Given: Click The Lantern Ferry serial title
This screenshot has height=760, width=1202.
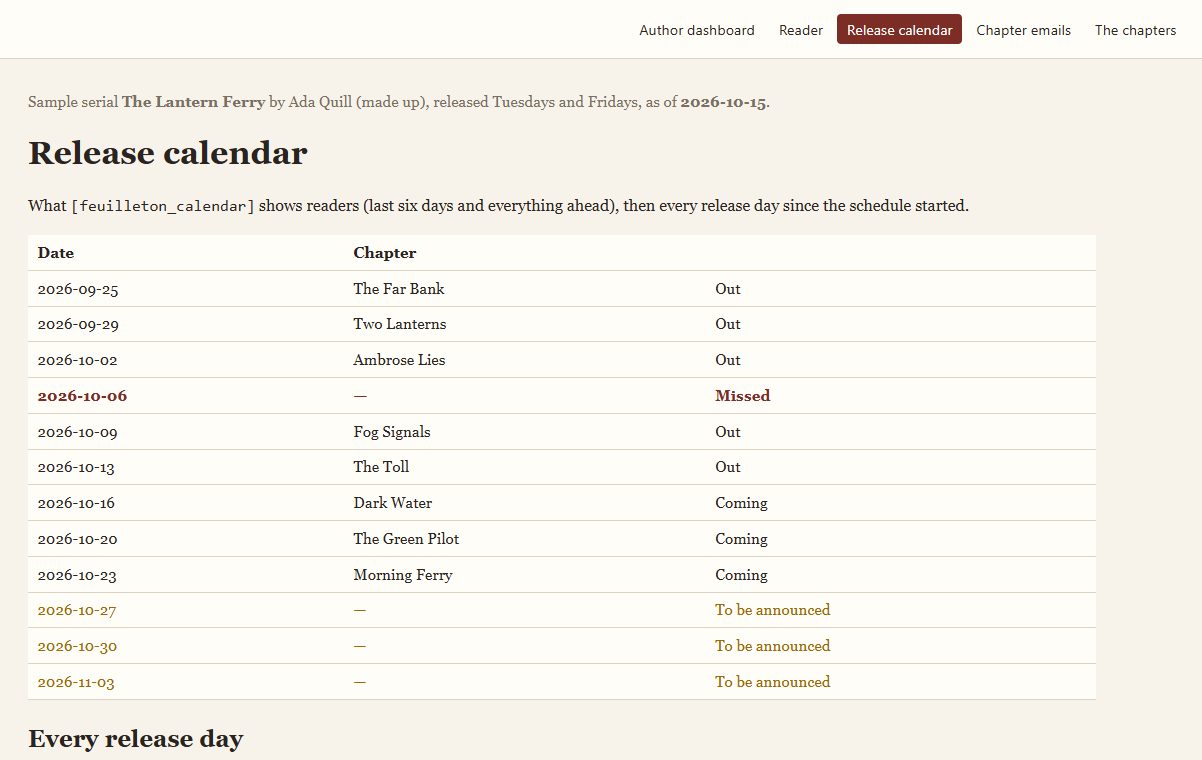Looking at the screenshot, I should 194,102.
